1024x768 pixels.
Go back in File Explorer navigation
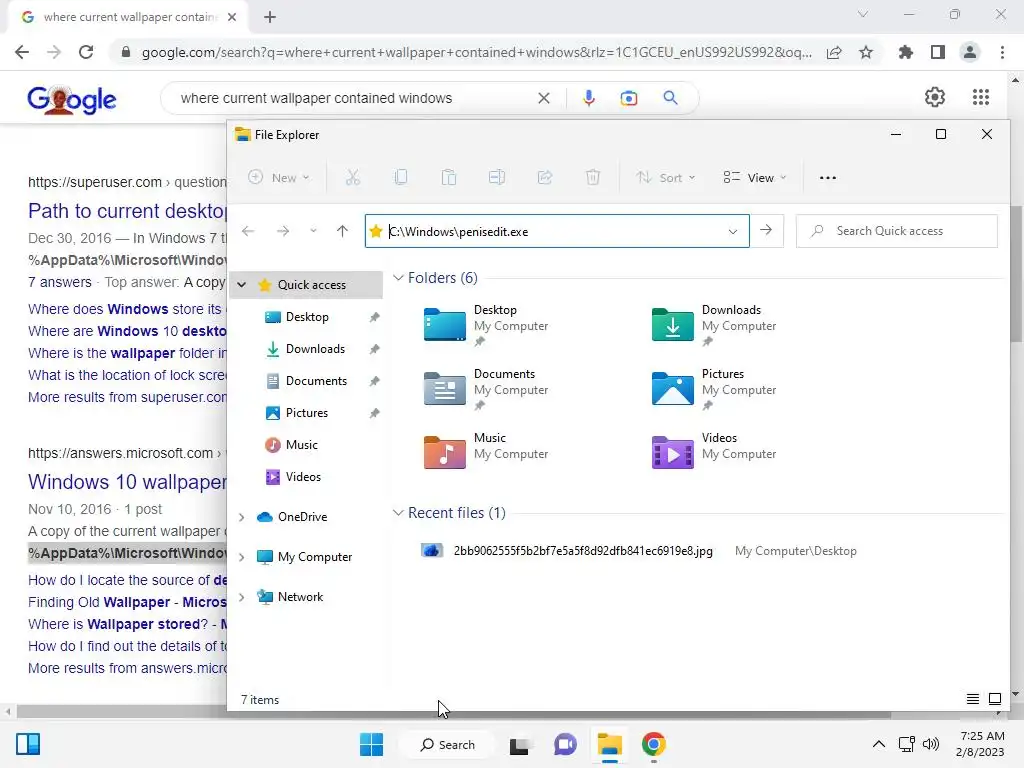(x=248, y=231)
